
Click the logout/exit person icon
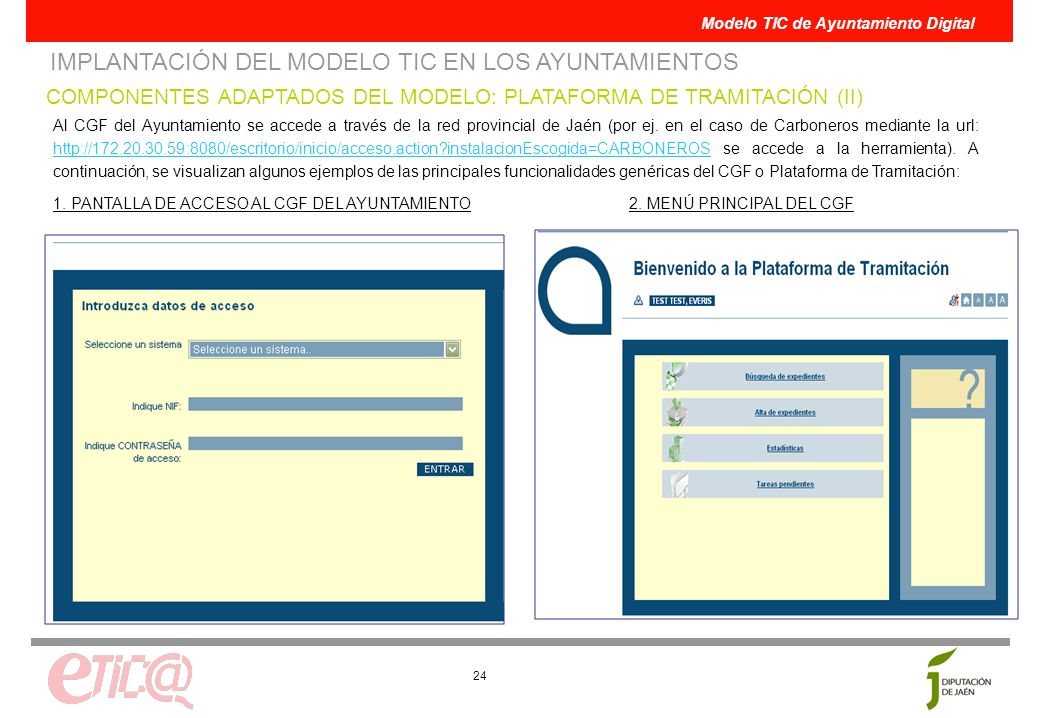point(954,300)
